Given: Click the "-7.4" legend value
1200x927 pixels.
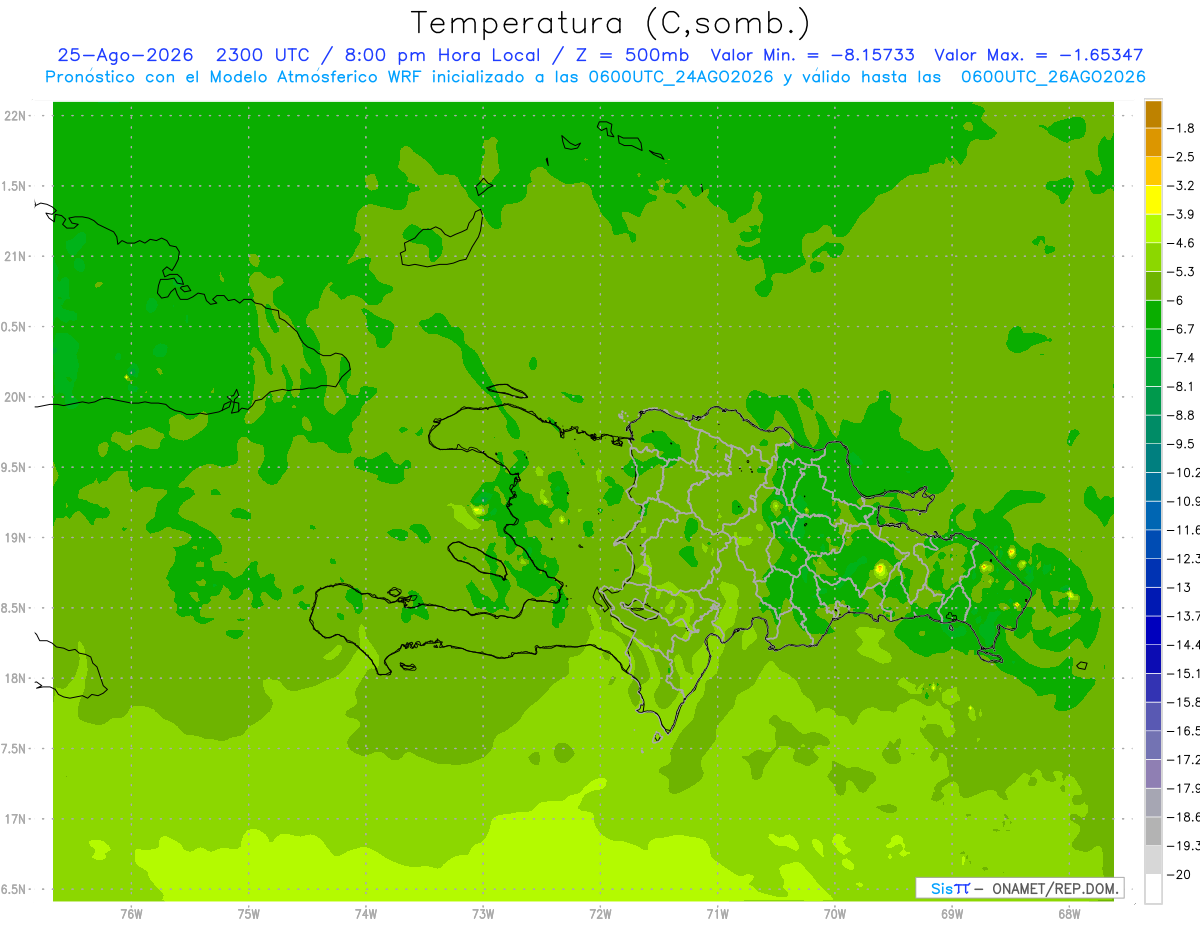Looking at the screenshot, I should click(x=1183, y=358).
